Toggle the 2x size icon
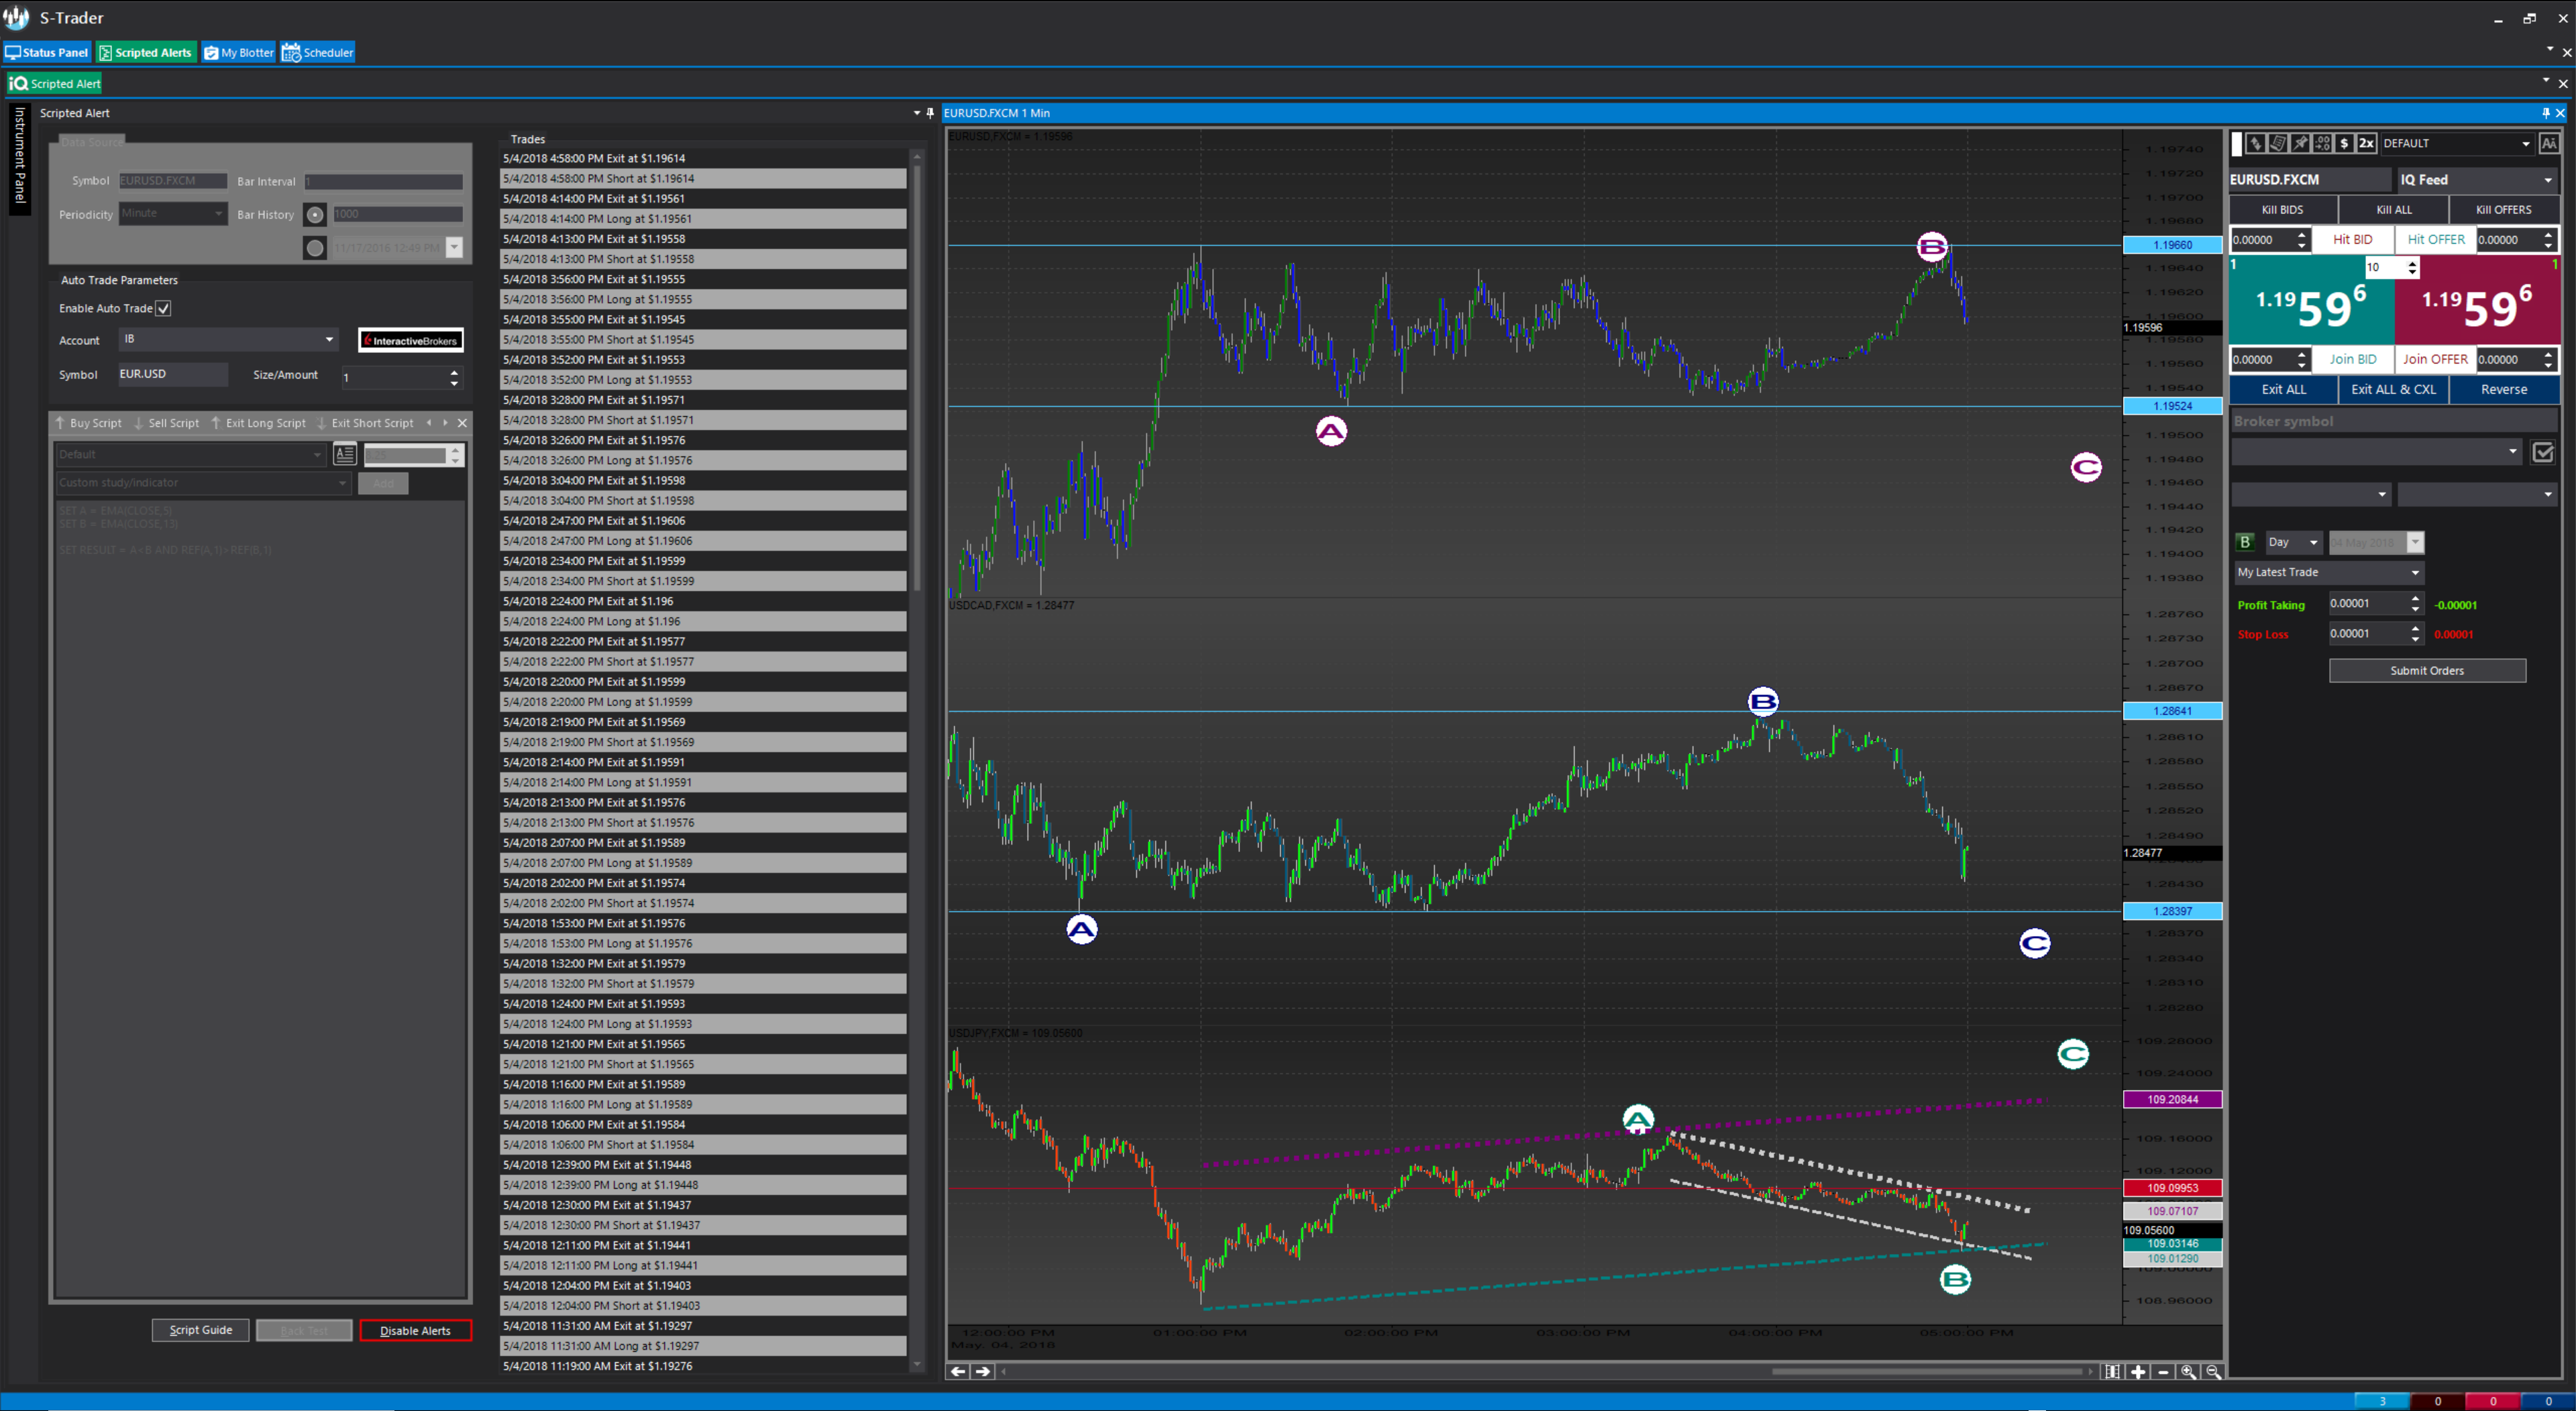 pyautogui.click(x=2366, y=143)
